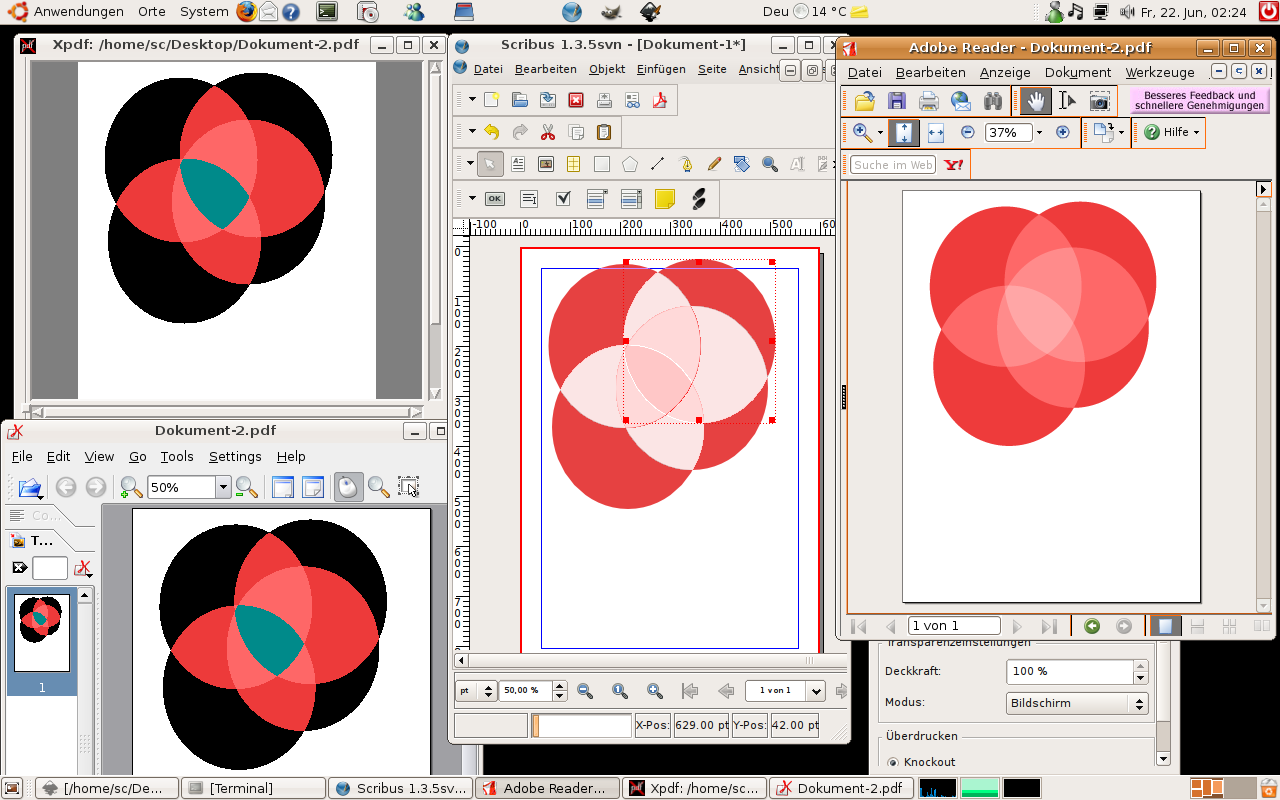Click the Suche im Web search field

click(x=893, y=165)
